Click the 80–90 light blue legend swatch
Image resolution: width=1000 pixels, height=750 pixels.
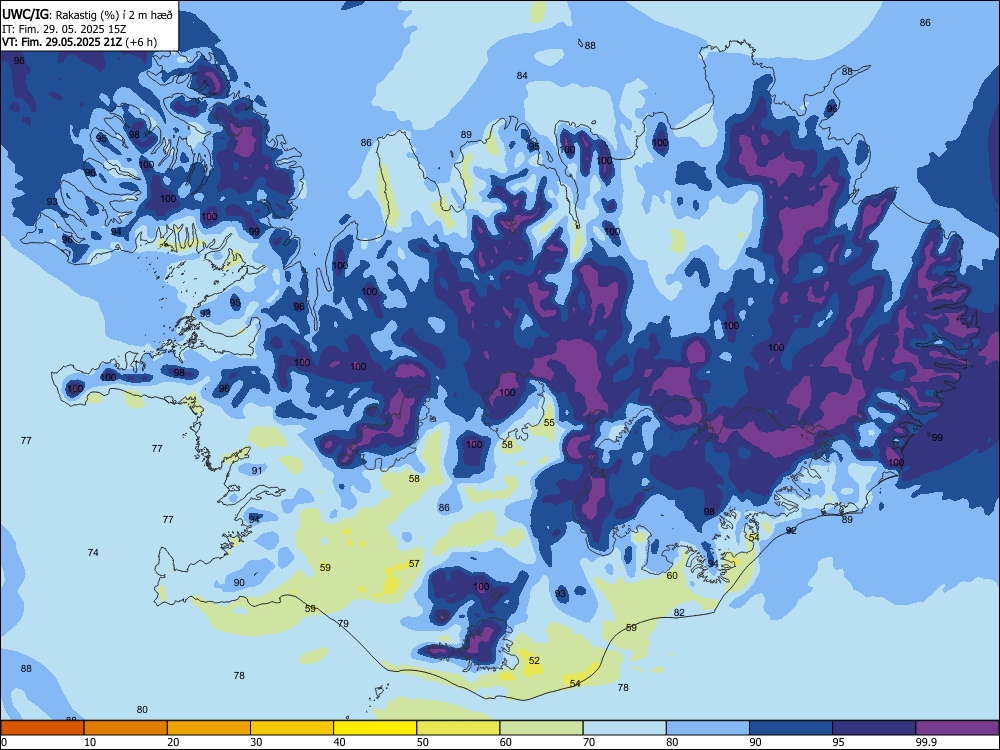708,728
